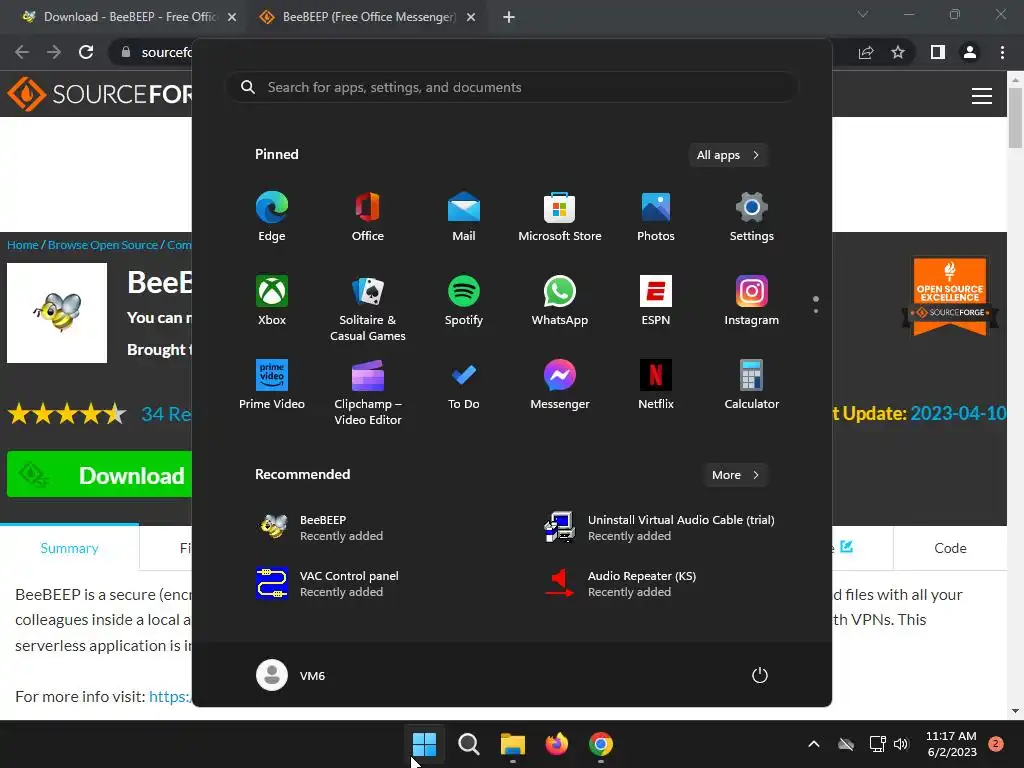Click the power button in Start menu
Viewport: 1024px width, 768px height.
click(x=760, y=675)
